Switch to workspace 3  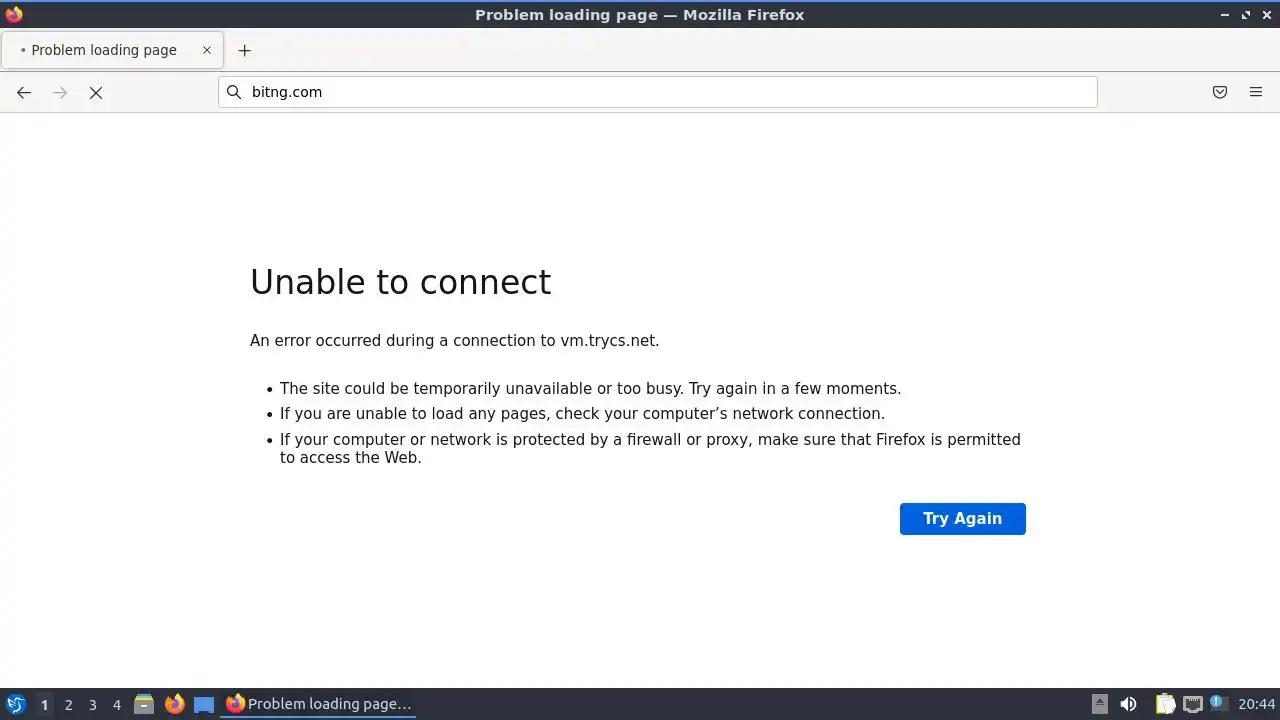click(92, 705)
